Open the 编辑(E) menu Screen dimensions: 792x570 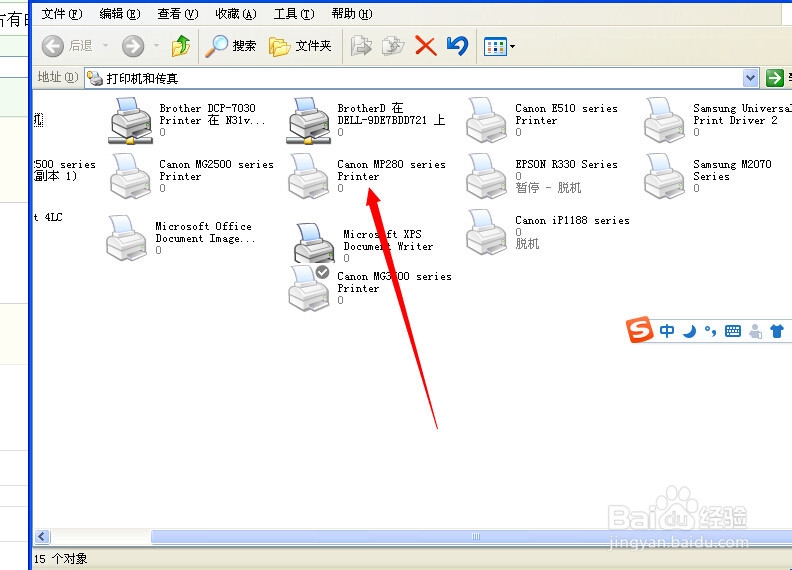click(120, 14)
